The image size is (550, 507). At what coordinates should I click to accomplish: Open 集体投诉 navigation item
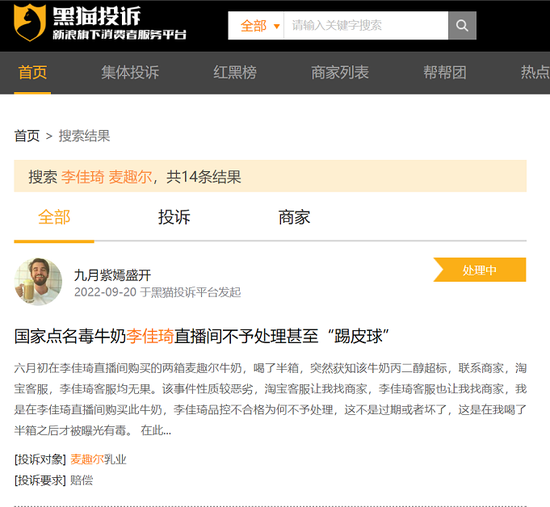click(x=130, y=73)
